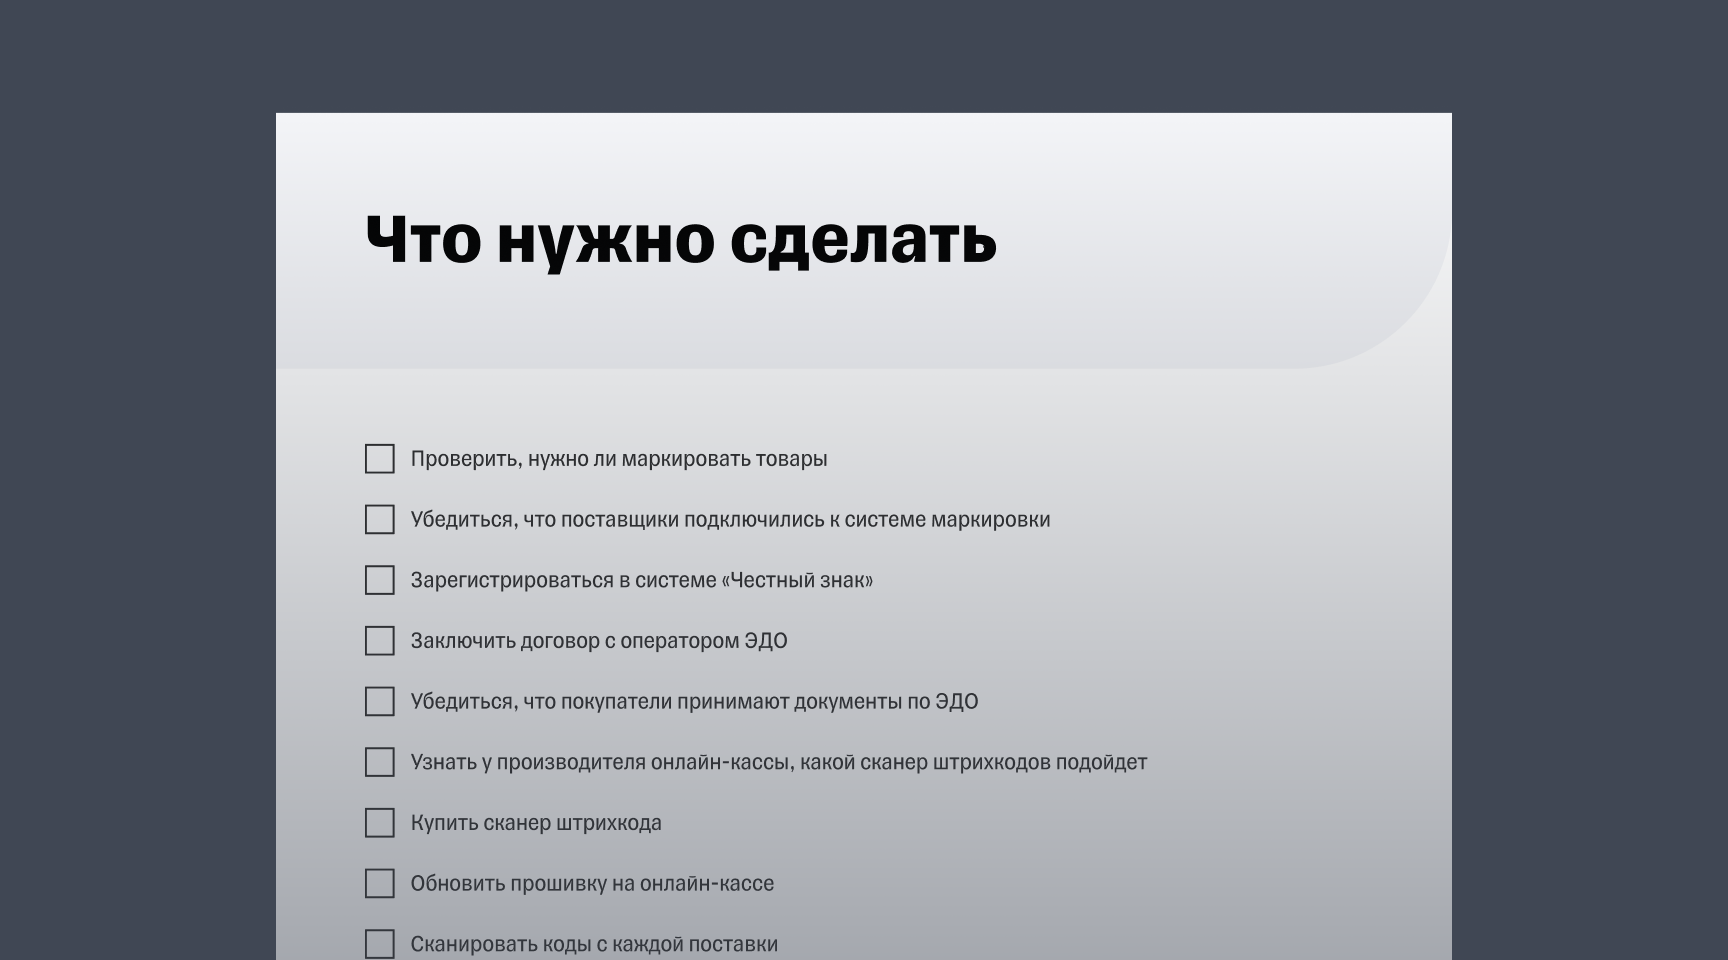Select the text 'Купить сканер штрихкода'
Screen dimensions: 1728x960
tap(537, 823)
